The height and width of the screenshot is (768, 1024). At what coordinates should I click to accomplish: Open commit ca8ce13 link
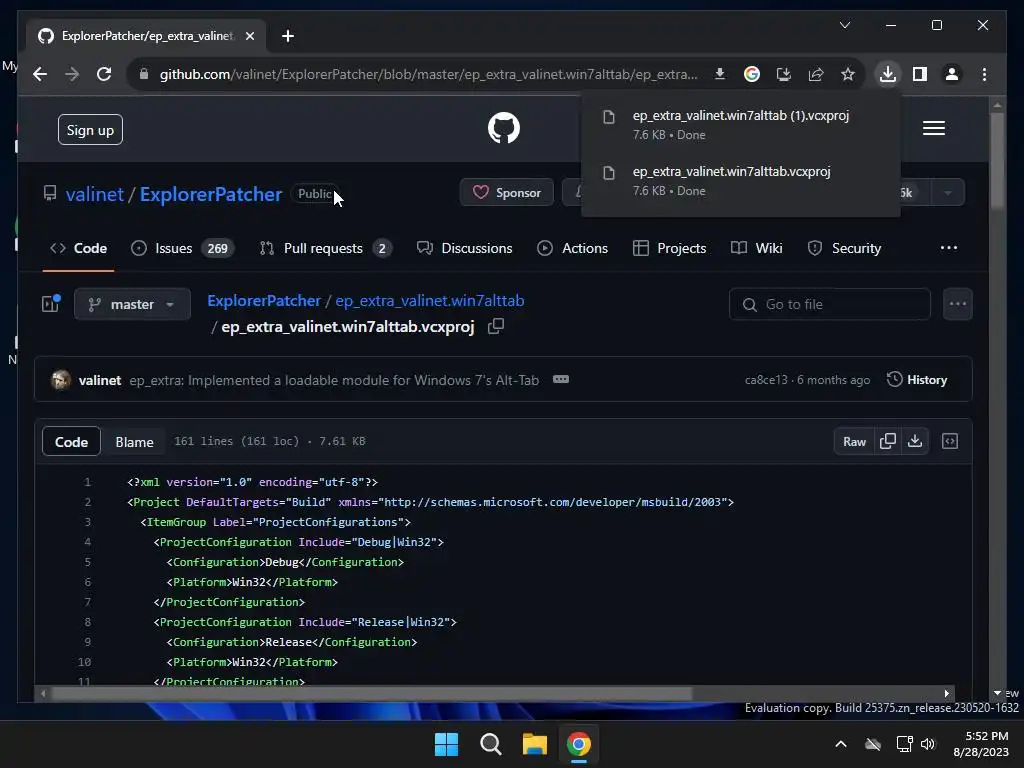[x=765, y=380]
